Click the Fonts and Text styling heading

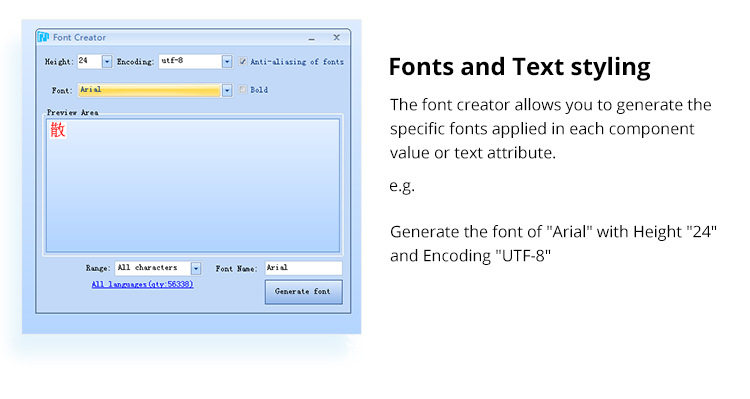(519, 66)
